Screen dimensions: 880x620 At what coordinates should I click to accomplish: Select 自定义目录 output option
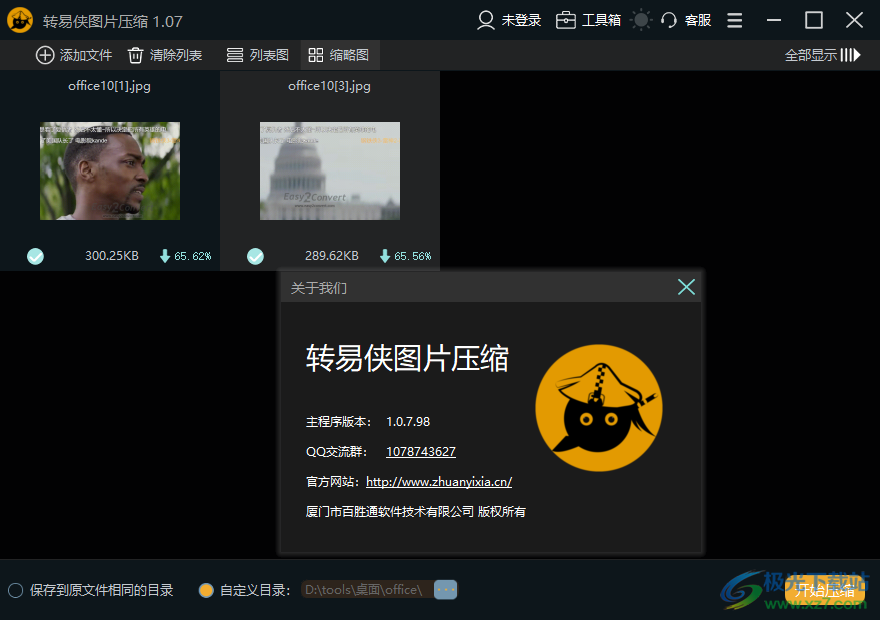pos(205,590)
